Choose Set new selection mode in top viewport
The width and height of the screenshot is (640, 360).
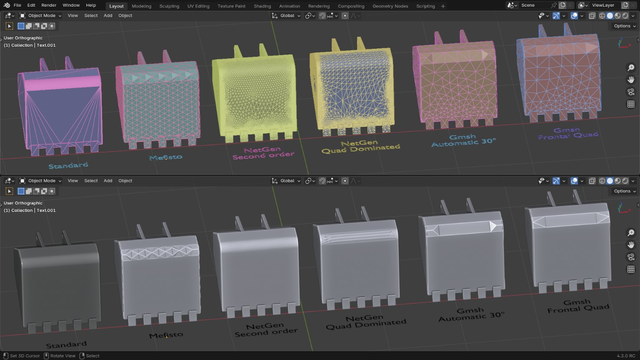tap(21, 26)
